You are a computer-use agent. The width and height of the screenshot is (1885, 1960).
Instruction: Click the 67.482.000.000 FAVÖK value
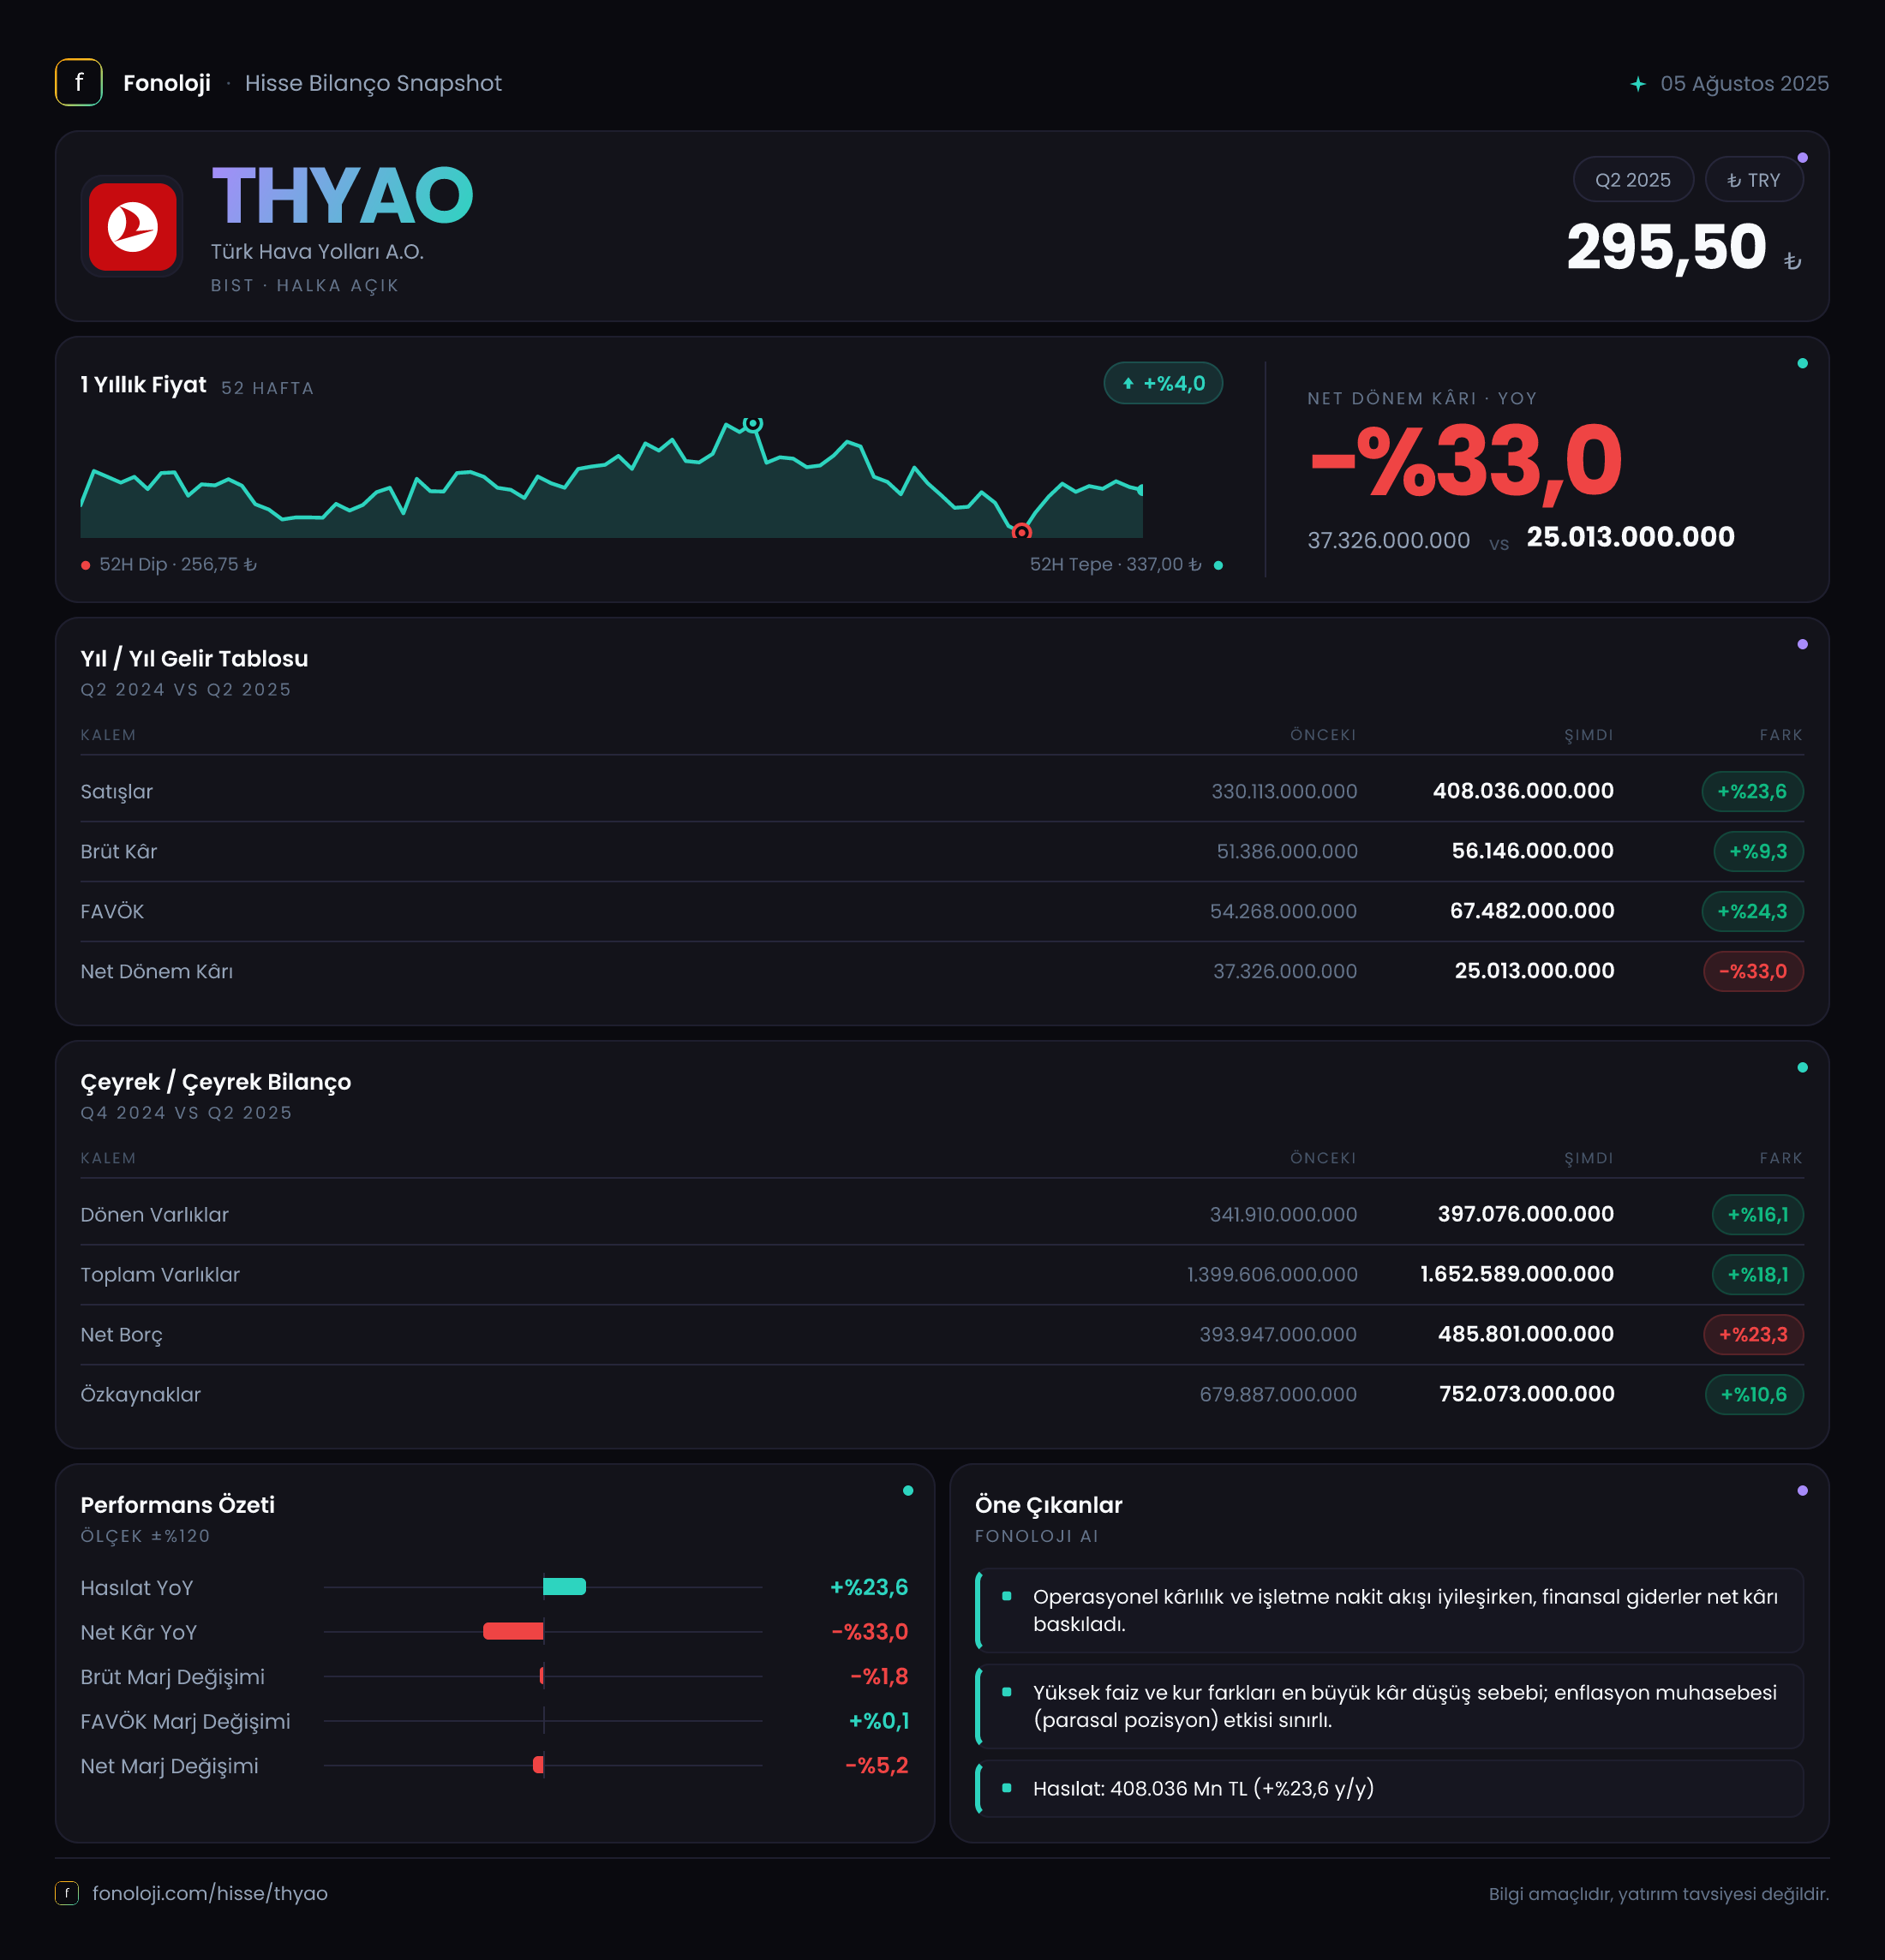pos(1532,911)
